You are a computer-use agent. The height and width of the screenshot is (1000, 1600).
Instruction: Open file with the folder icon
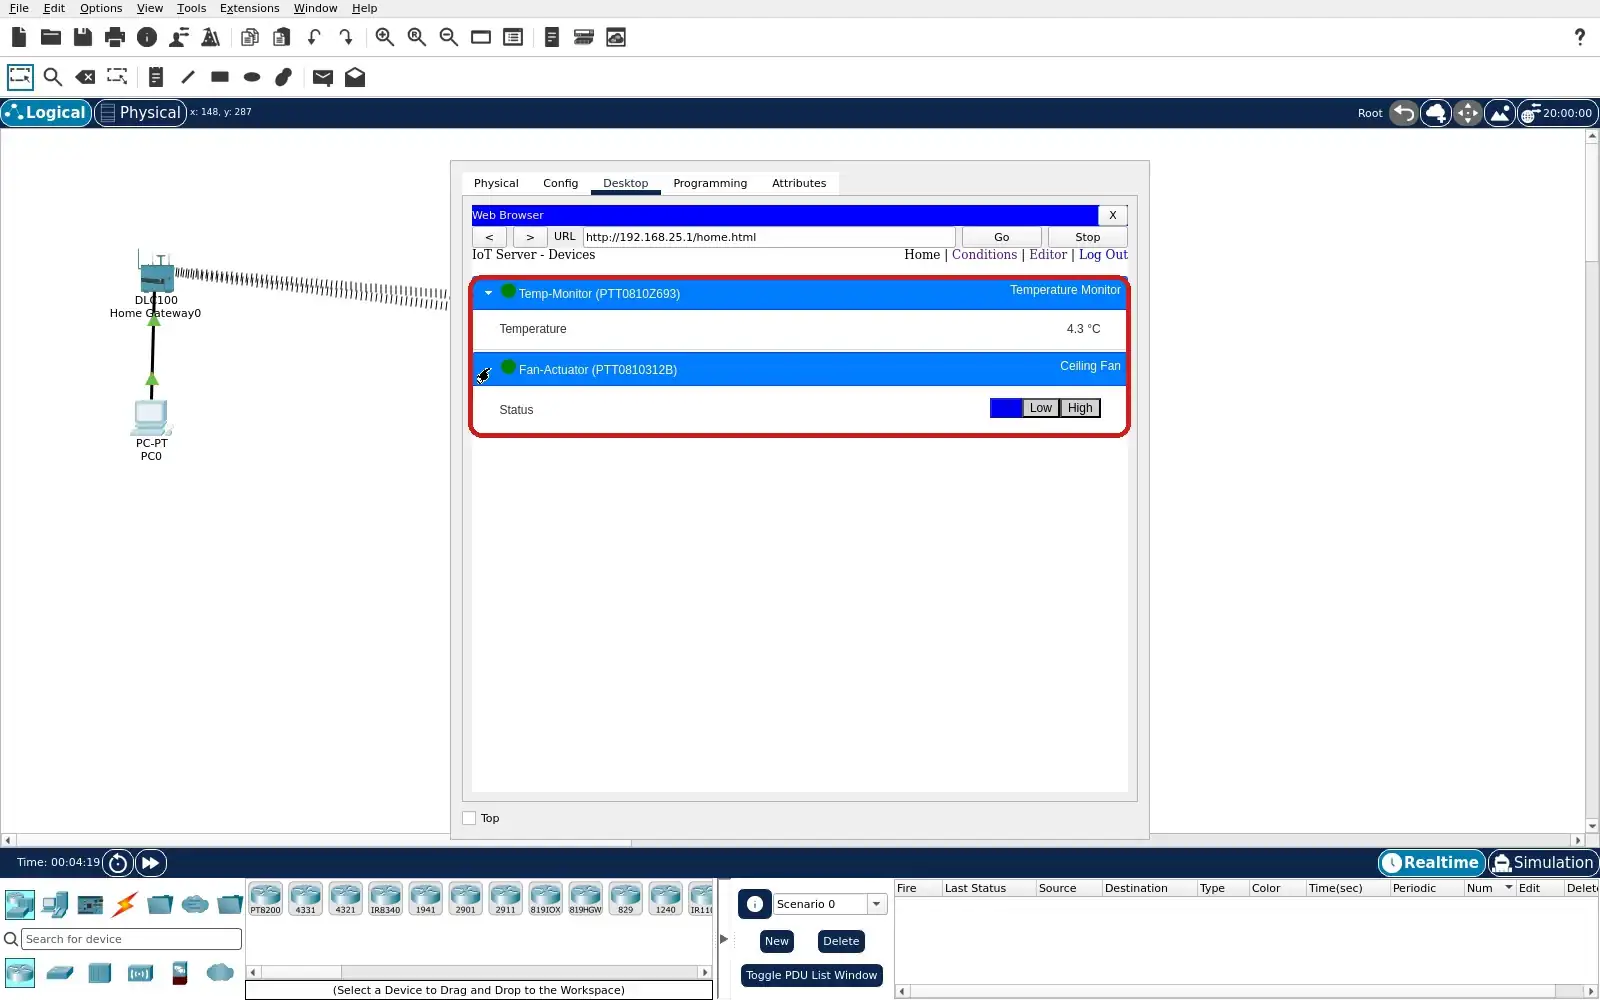(51, 37)
